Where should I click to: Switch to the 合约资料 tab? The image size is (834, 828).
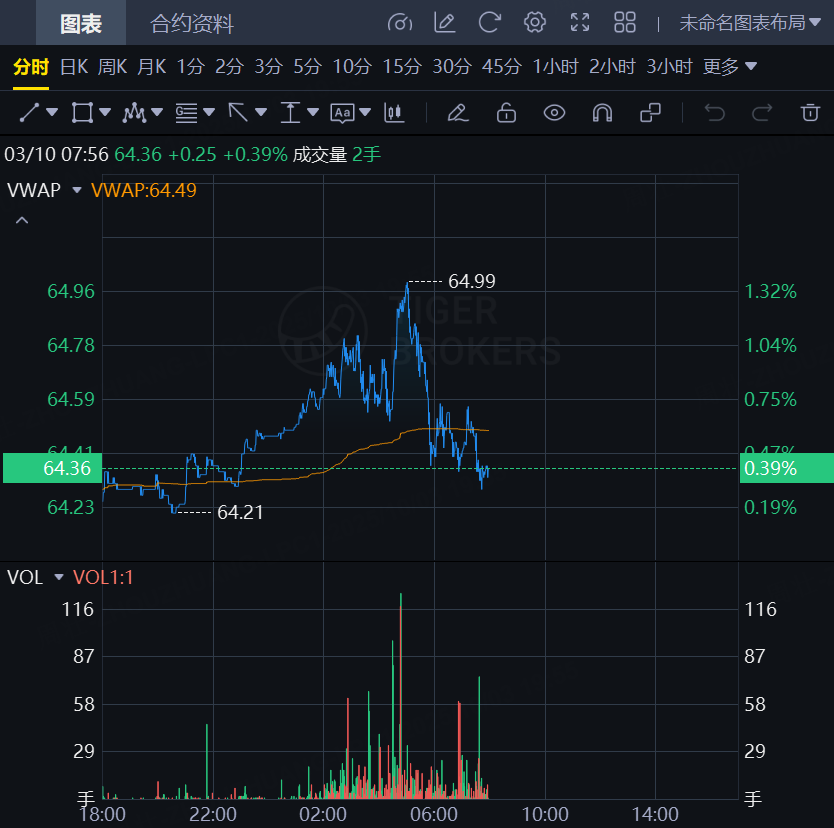pyautogui.click(x=192, y=23)
